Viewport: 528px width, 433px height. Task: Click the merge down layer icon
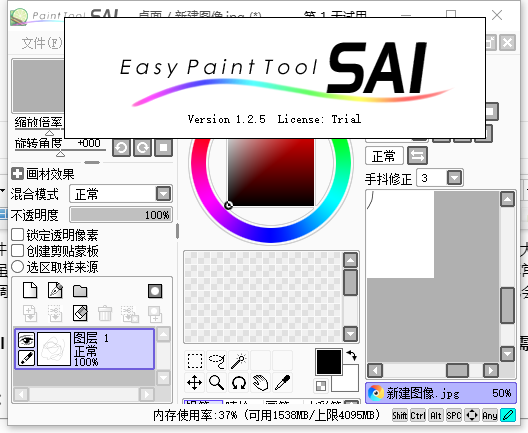tap(55, 313)
